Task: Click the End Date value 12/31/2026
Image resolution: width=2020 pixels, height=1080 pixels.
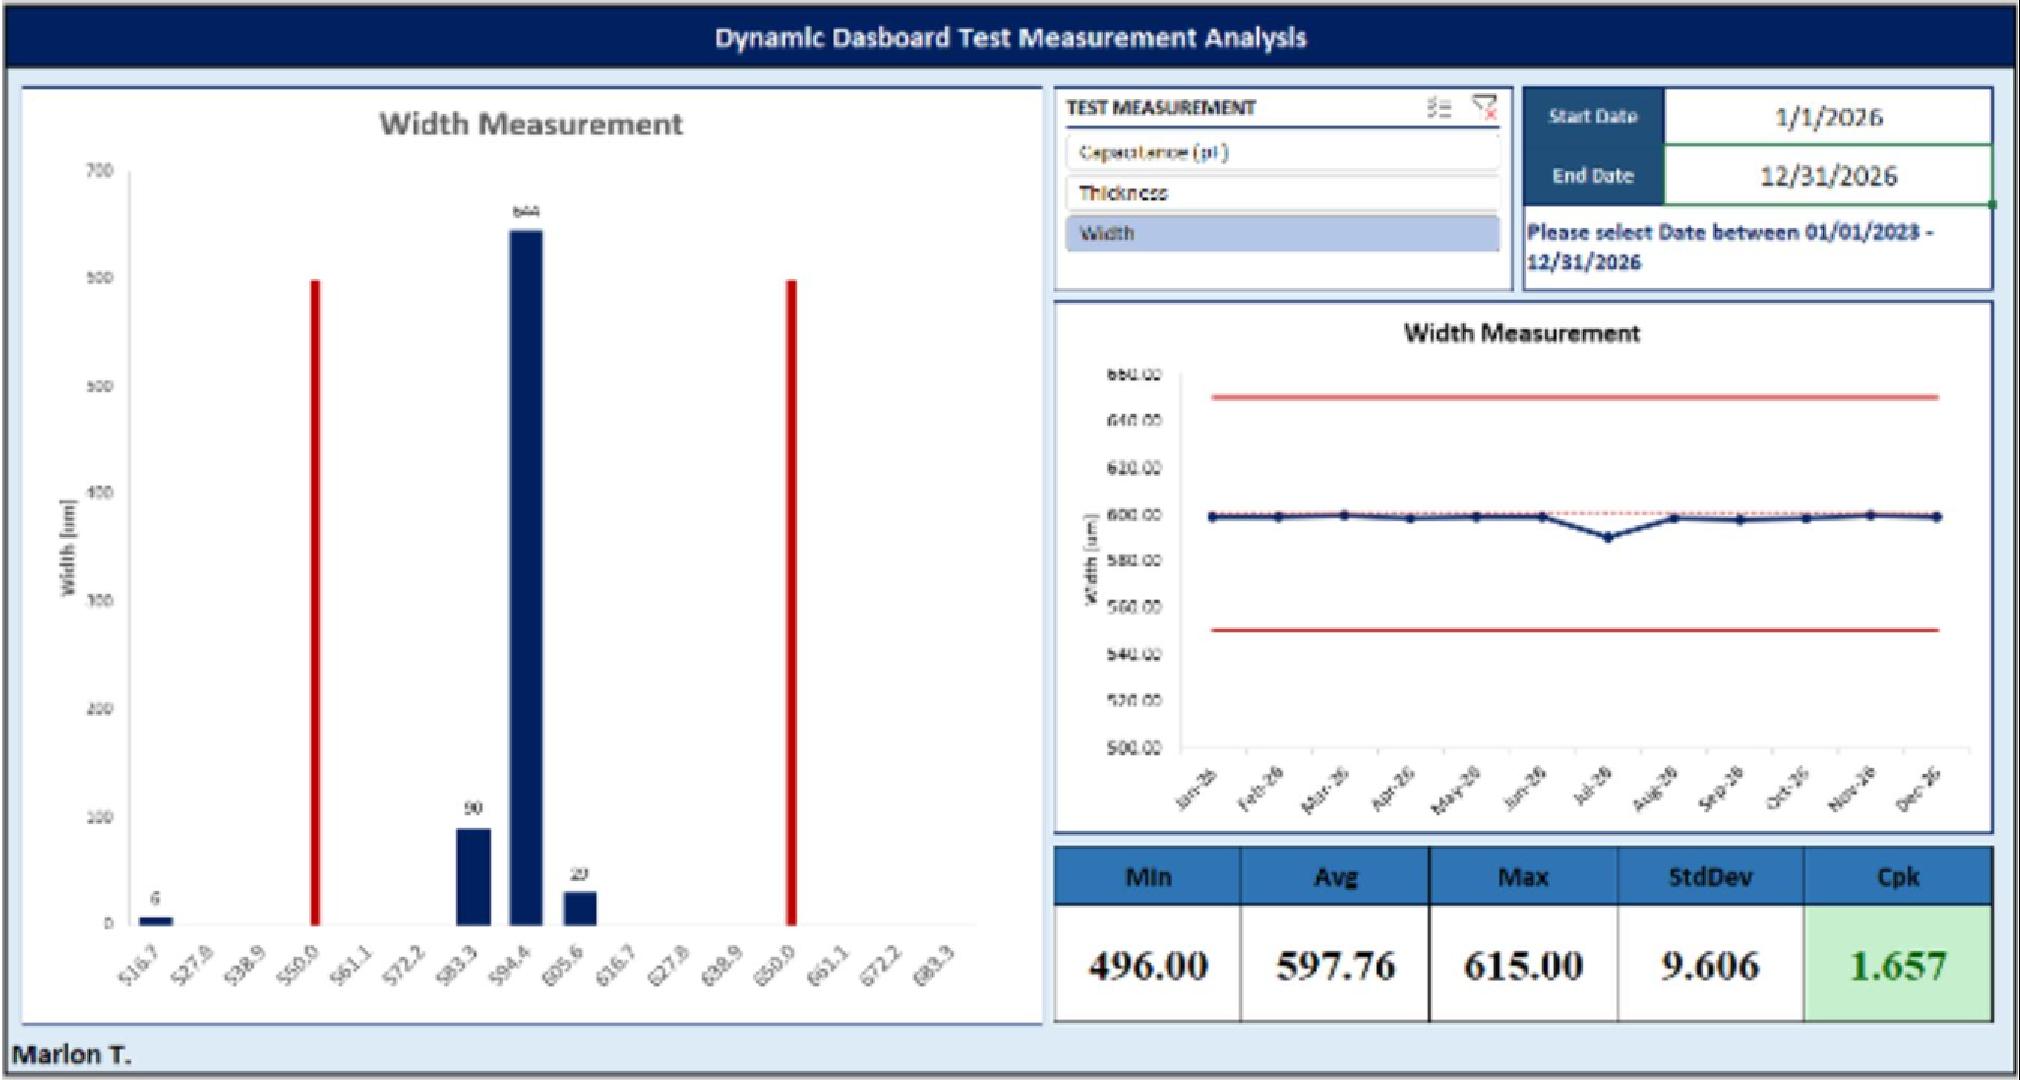Action: (x=1827, y=176)
